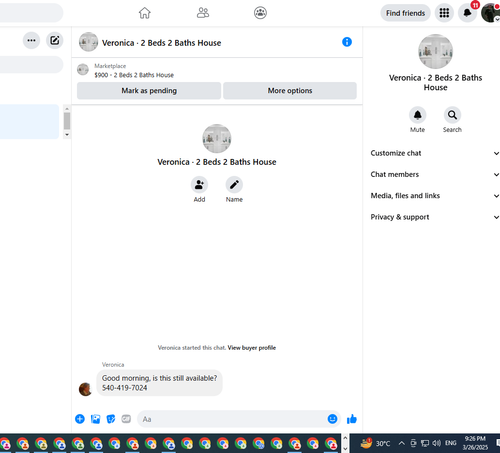Open the emoji picker smiley icon
500x453 pixels.
coord(332,419)
